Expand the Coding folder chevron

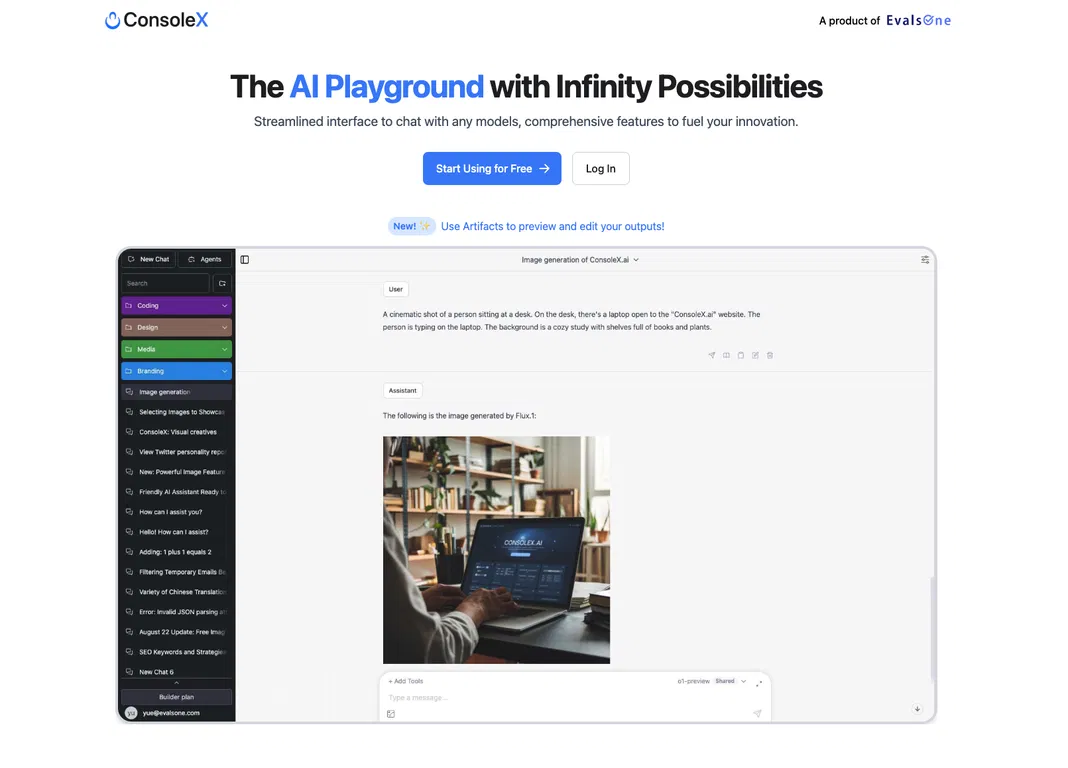coord(224,306)
